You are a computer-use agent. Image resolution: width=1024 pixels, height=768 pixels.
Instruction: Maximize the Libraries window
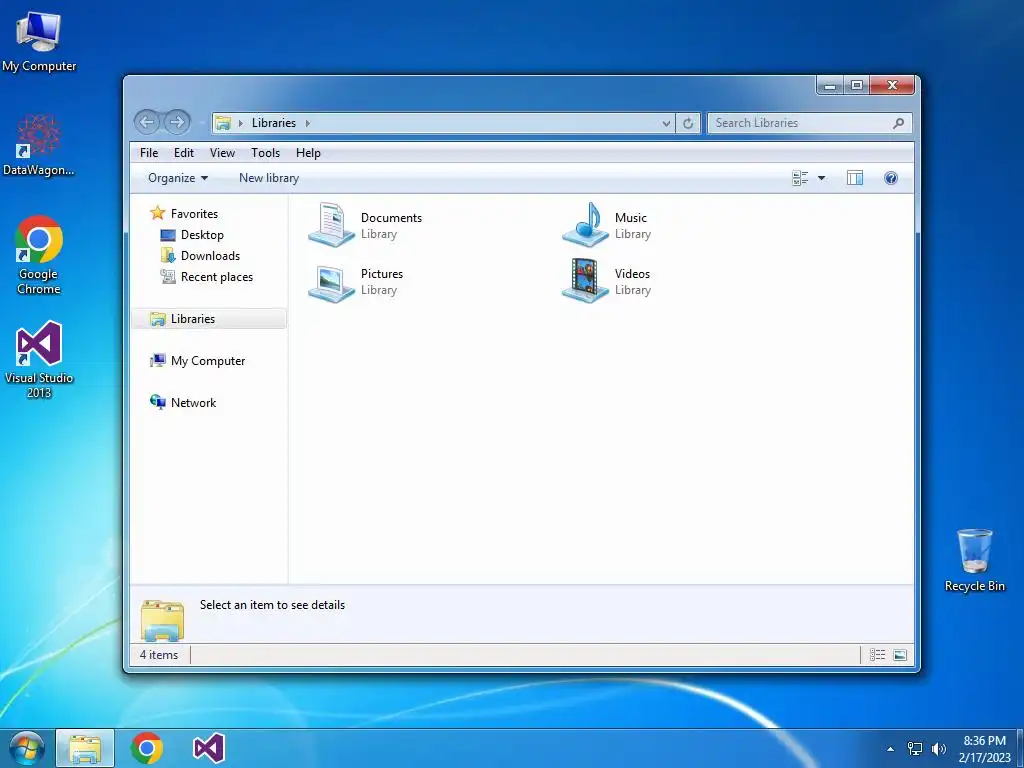(x=857, y=86)
